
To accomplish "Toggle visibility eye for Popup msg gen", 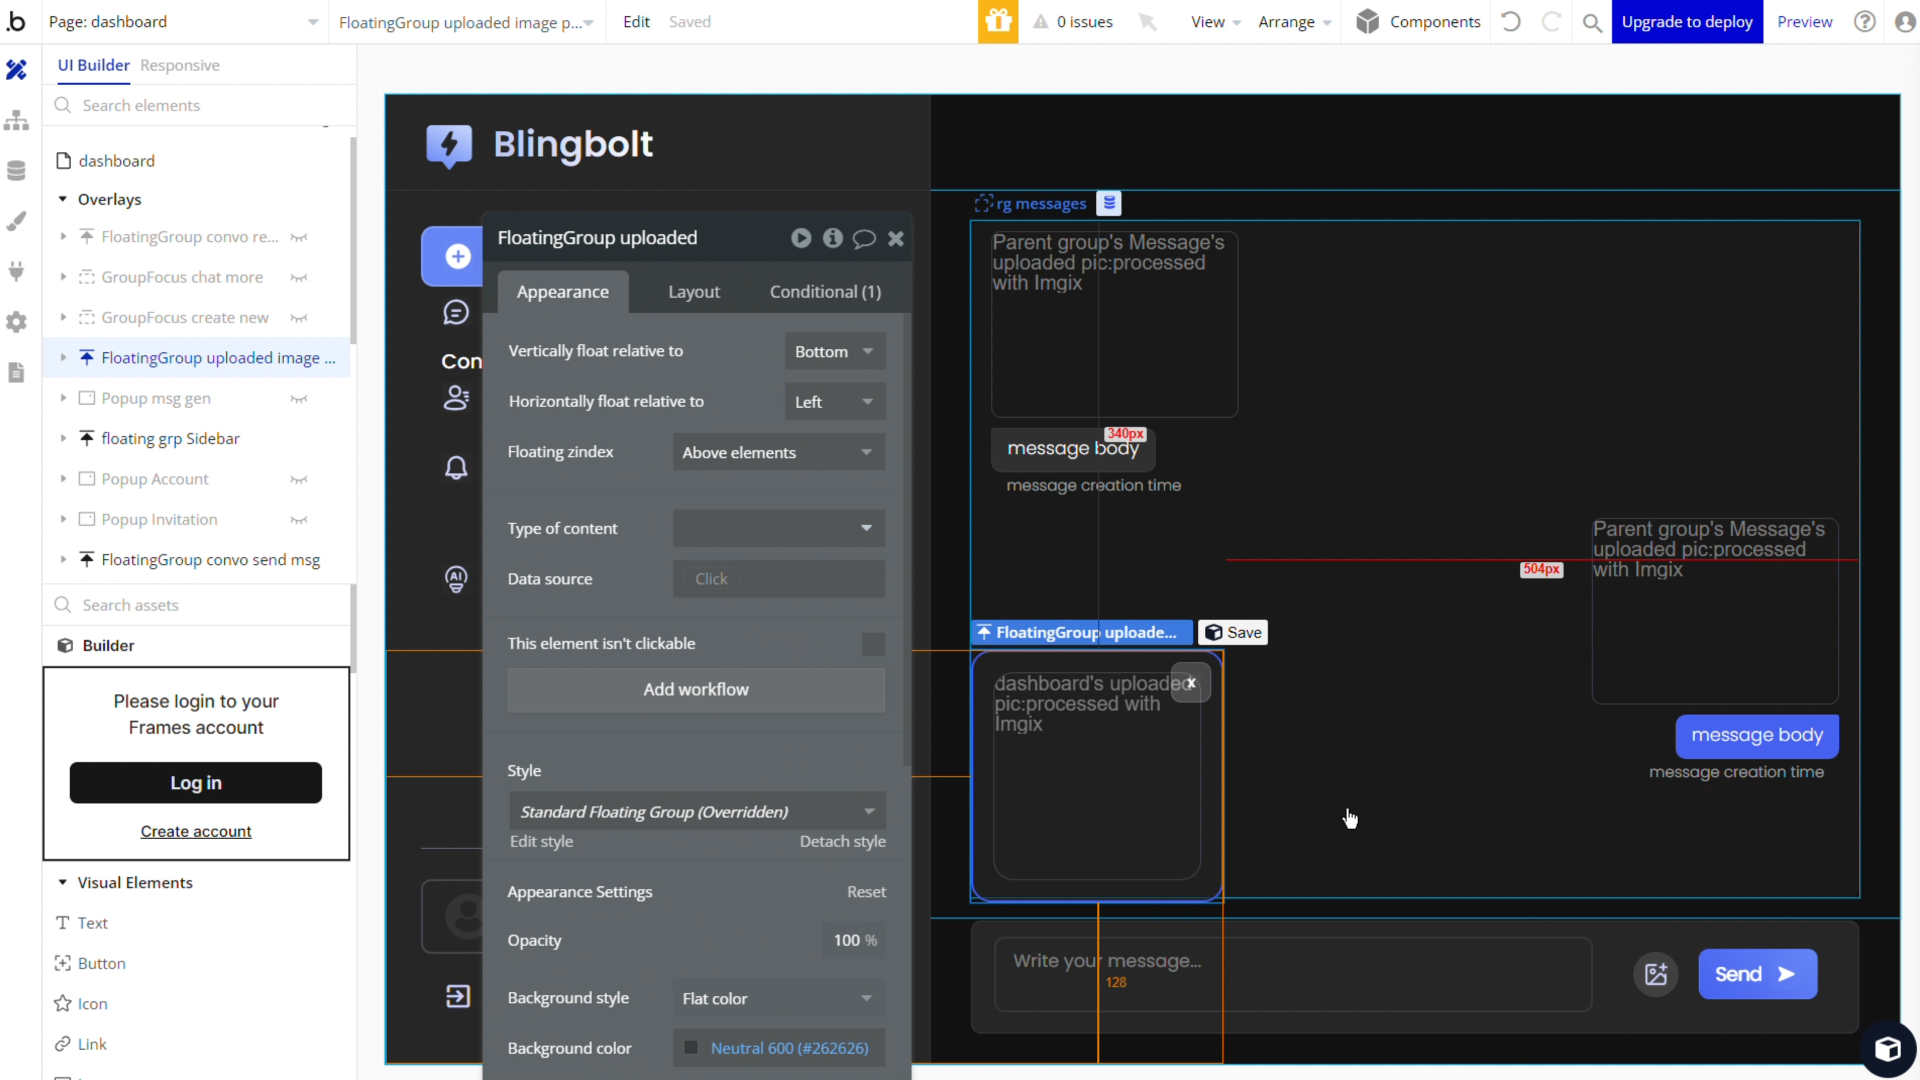I will tap(298, 399).
